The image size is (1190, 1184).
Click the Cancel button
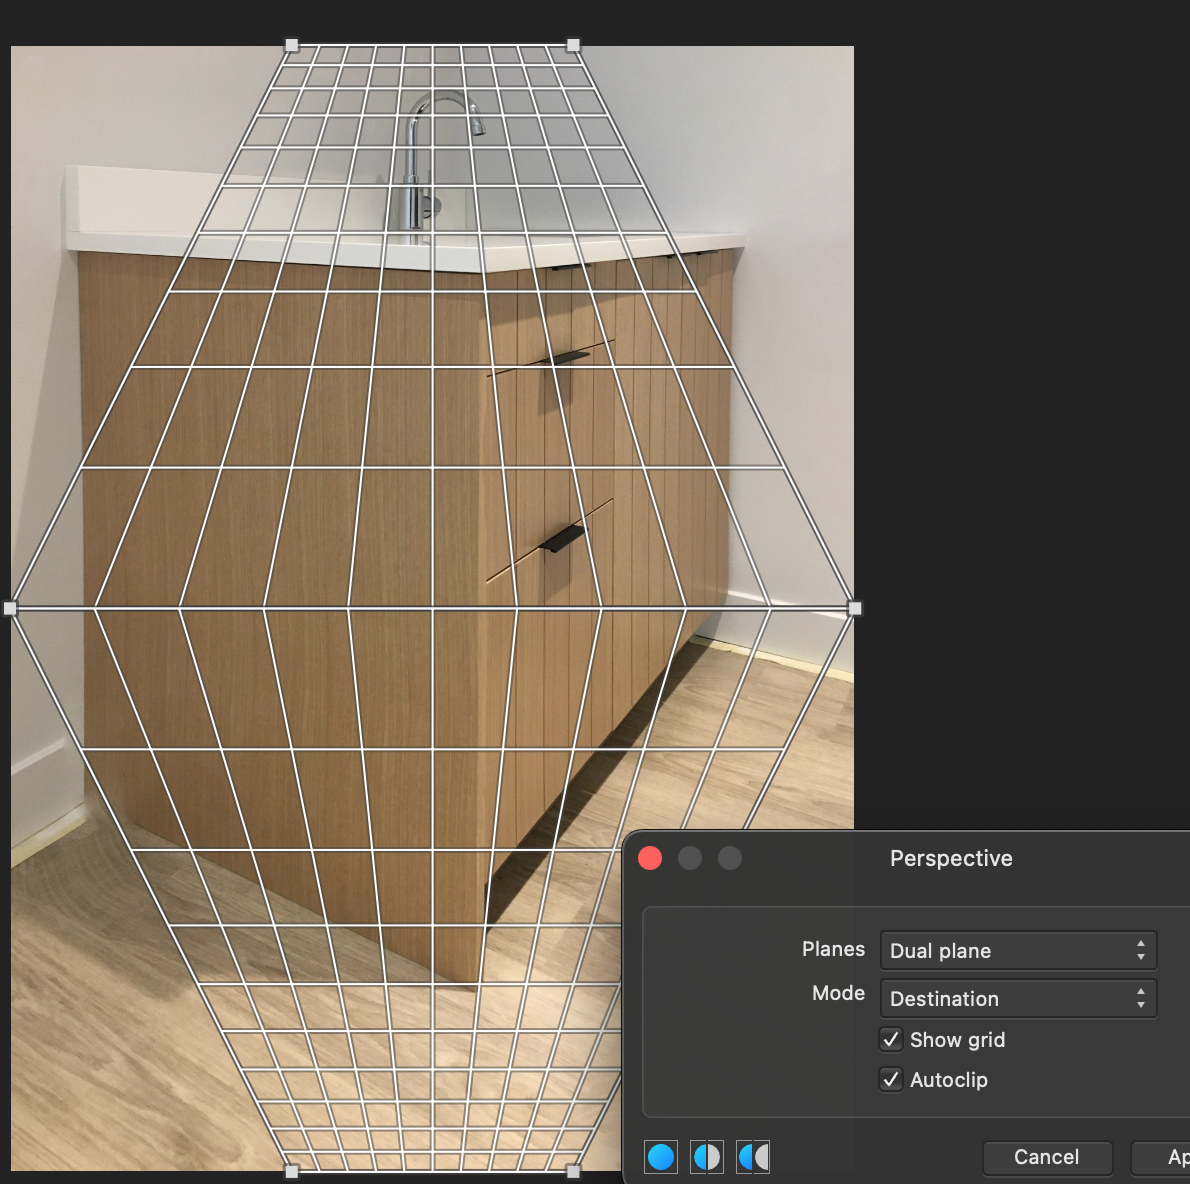1047,1157
